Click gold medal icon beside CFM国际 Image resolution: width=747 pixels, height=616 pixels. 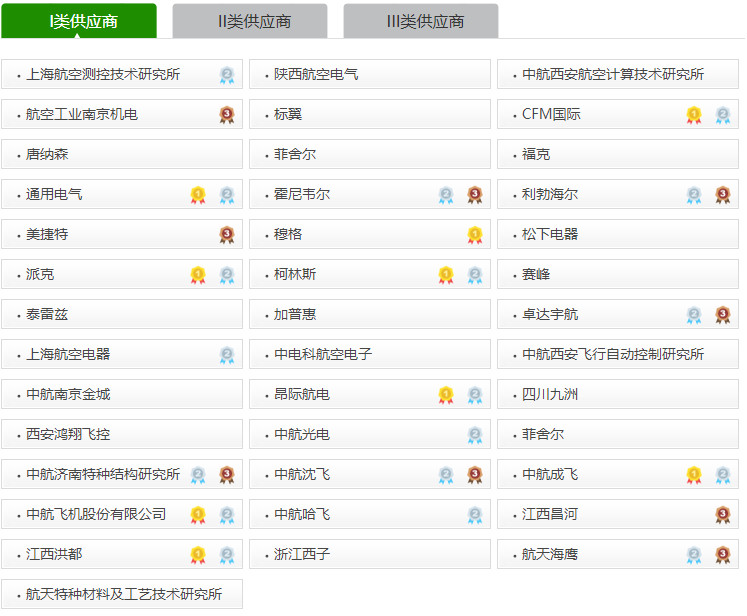click(x=694, y=115)
